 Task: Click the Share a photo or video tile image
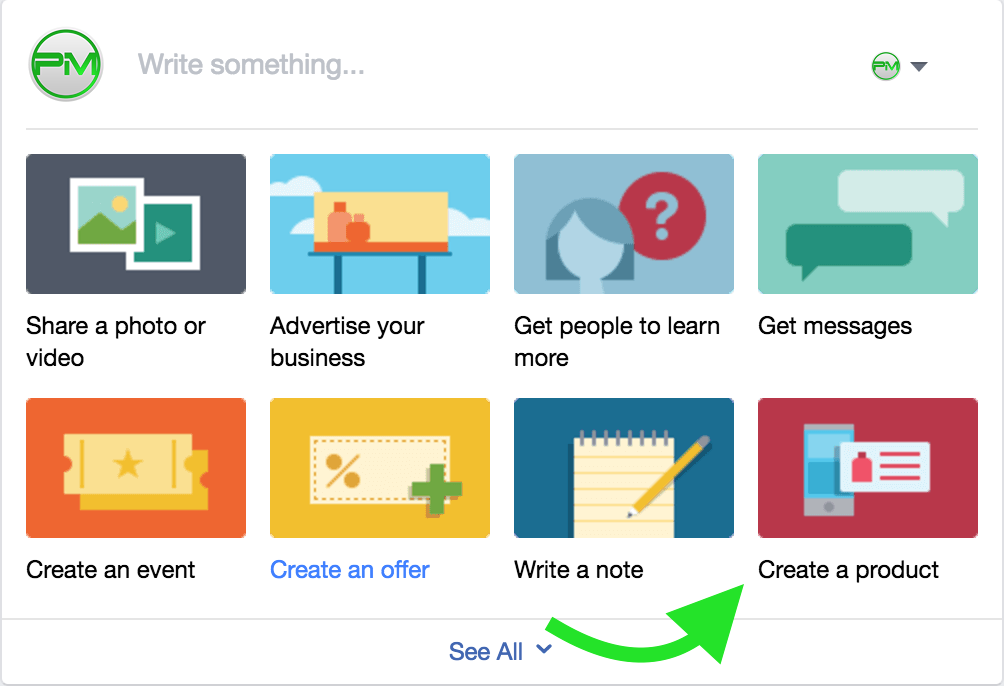pyautogui.click(x=136, y=224)
